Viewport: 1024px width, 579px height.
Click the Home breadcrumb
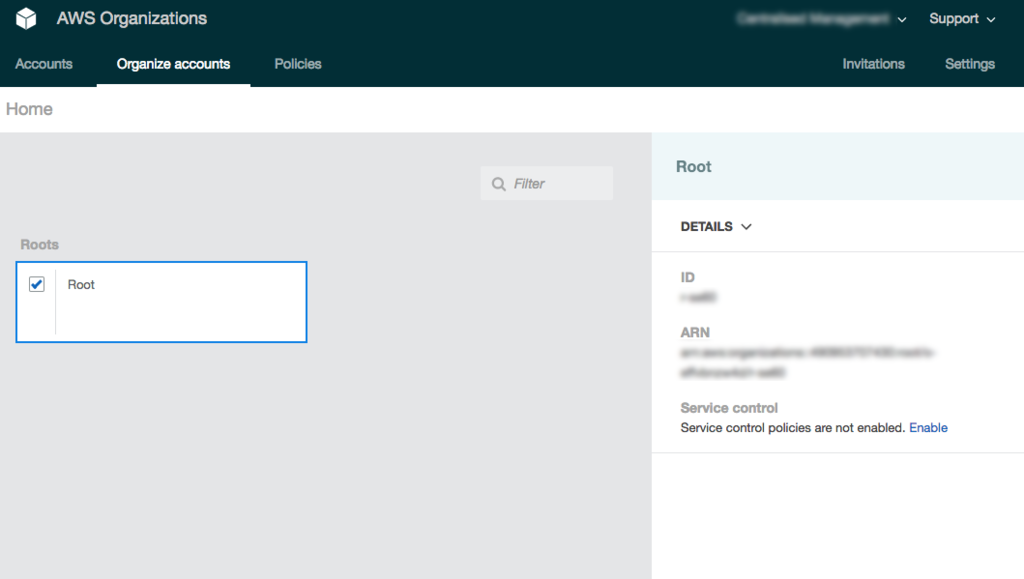coord(29,109)
